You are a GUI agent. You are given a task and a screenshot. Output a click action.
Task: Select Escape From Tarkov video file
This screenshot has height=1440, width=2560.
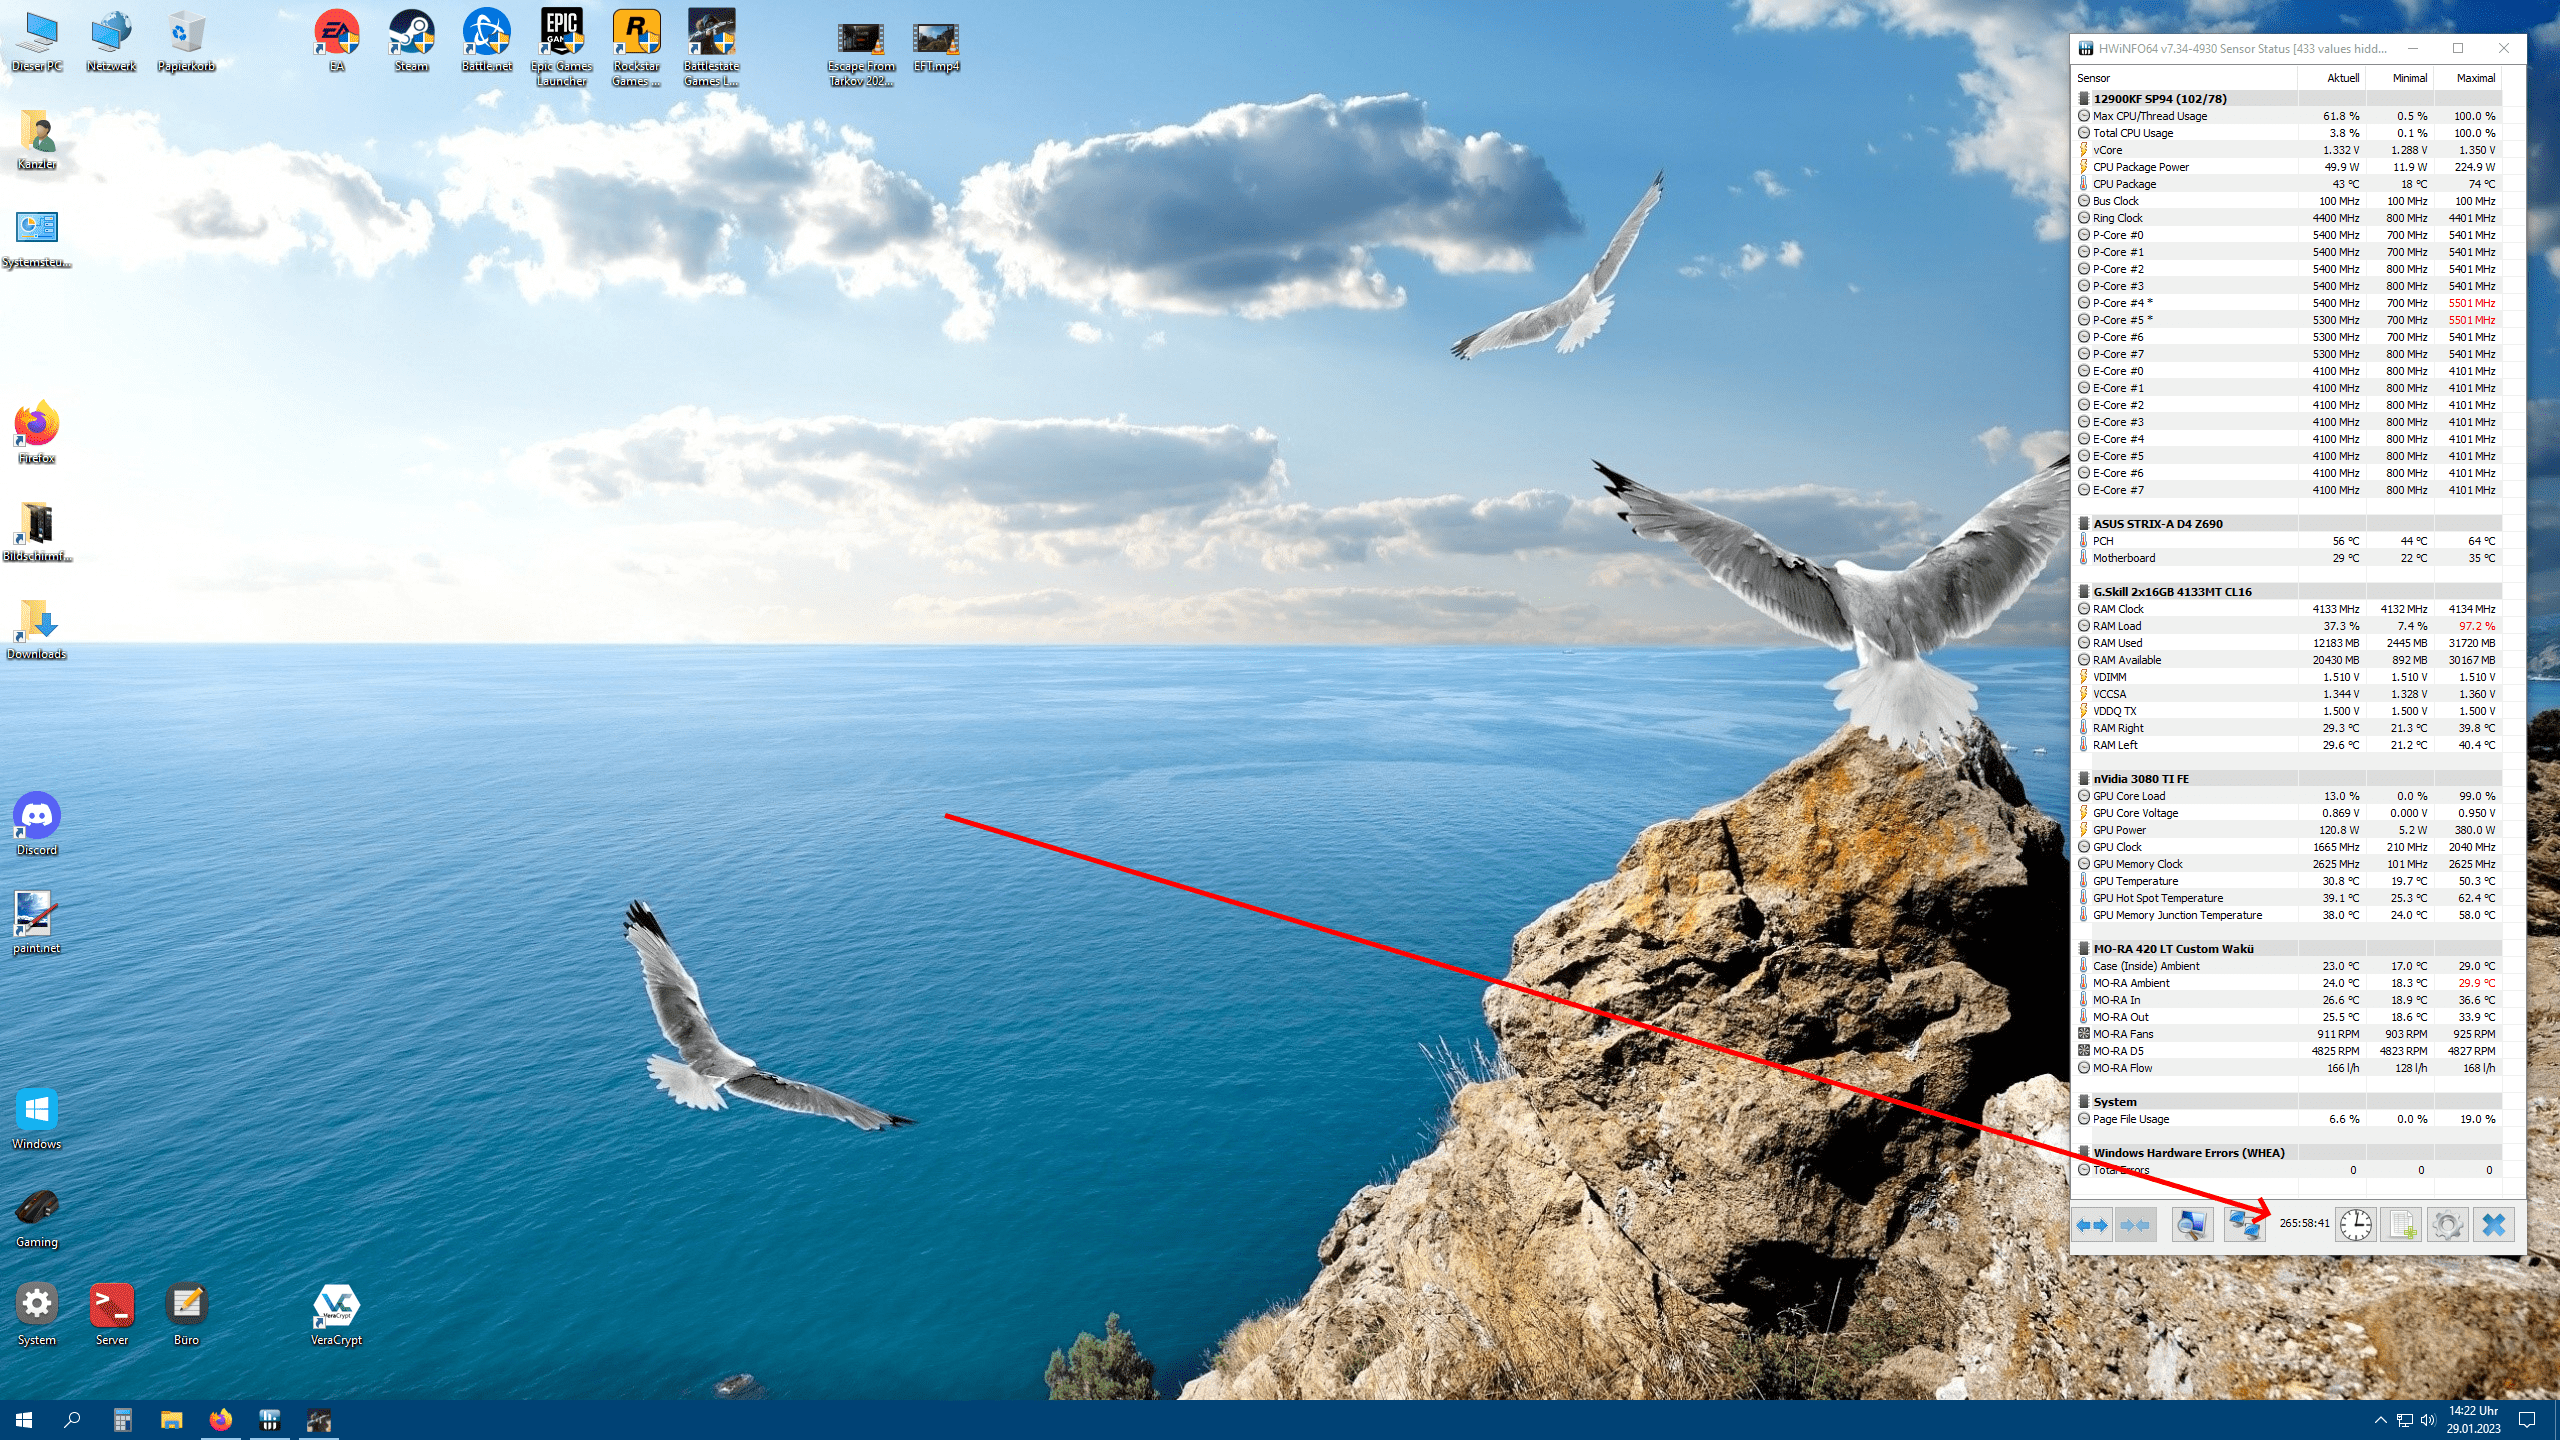point(861,55)
